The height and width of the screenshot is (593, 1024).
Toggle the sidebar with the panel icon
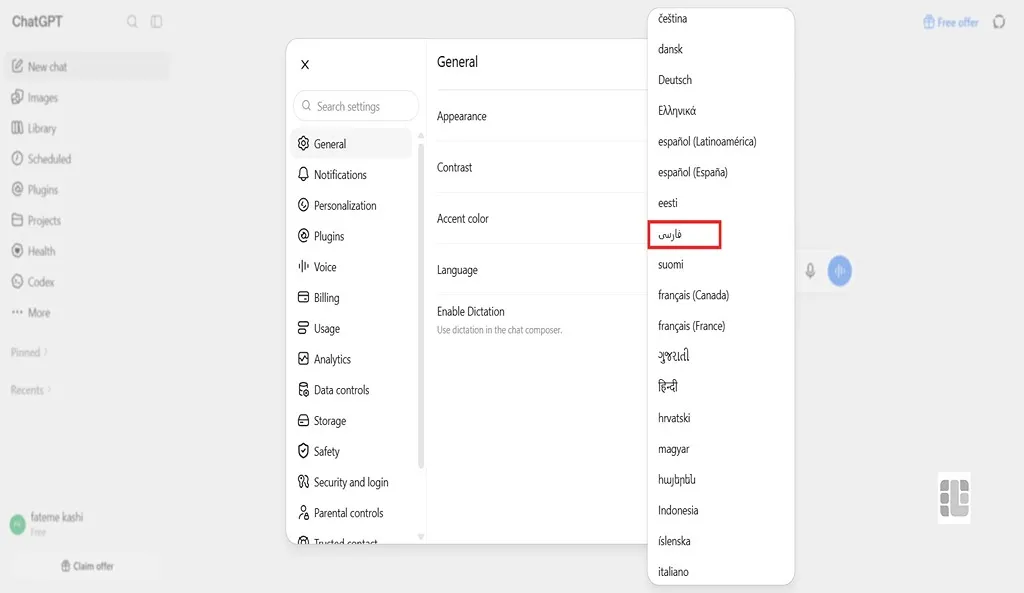tap(156, 22)
